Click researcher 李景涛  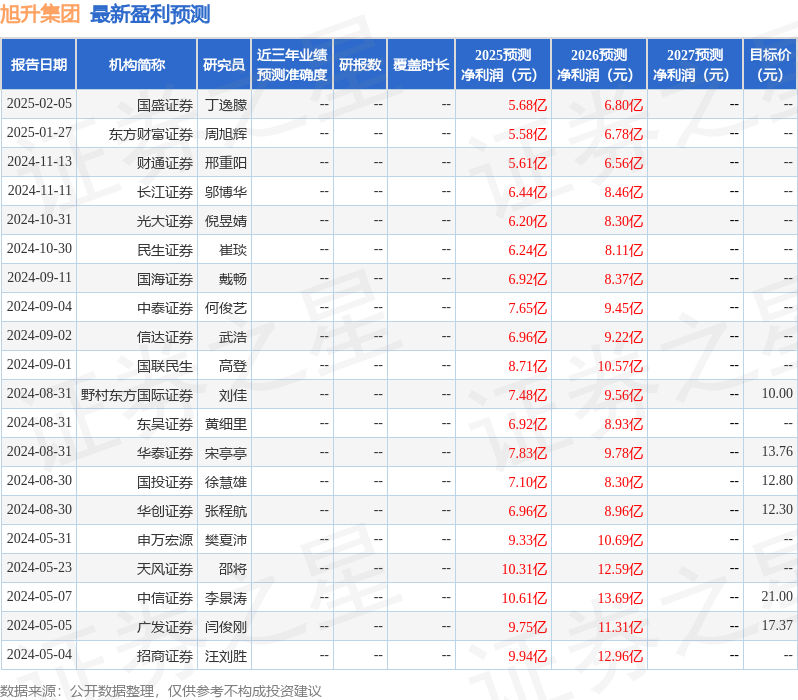[225, 599]
